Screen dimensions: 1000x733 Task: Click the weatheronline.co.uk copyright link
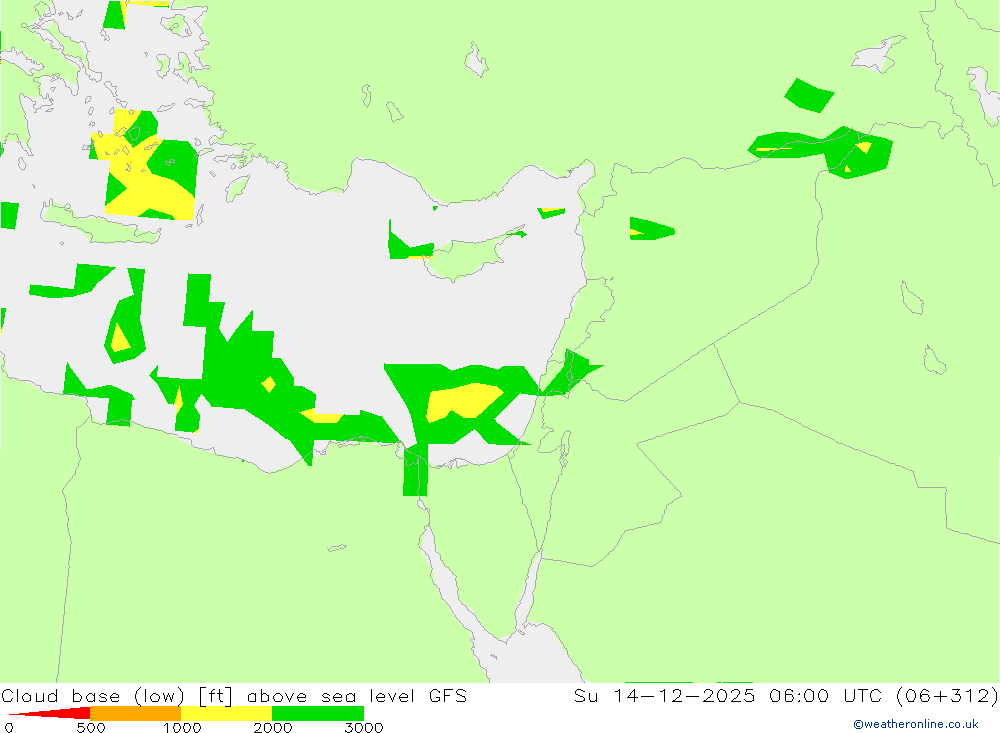[916, 724]
